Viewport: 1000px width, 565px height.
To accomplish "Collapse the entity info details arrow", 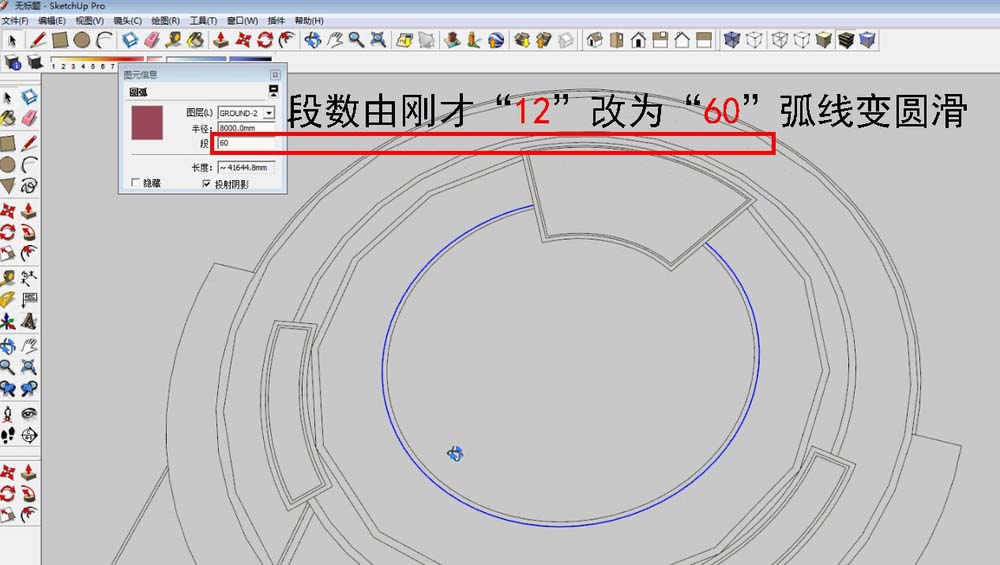I will click(274, 91).
